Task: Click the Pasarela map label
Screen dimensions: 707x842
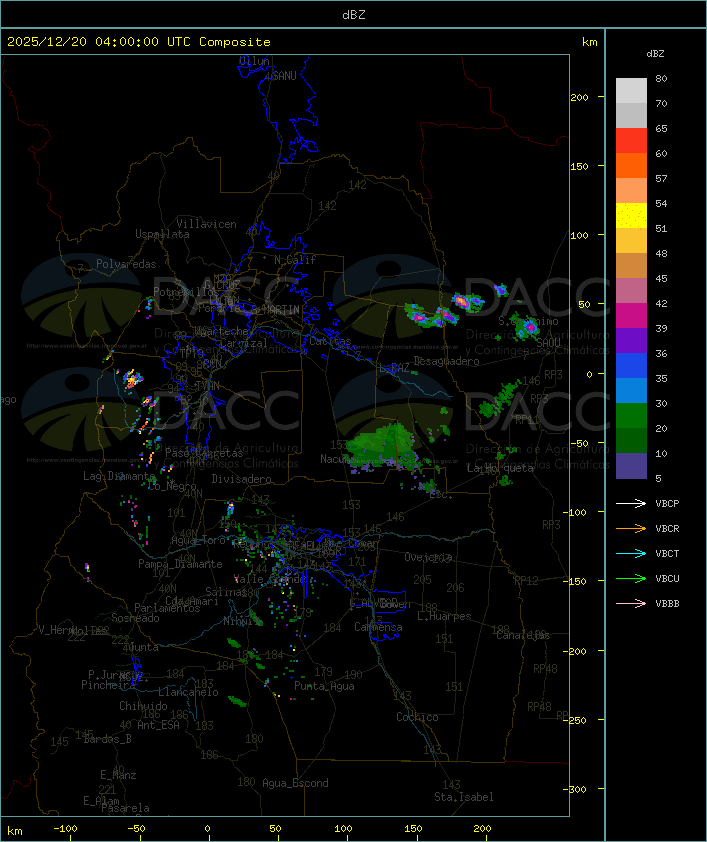Action: pyautogui.click(x=125, y=808)
